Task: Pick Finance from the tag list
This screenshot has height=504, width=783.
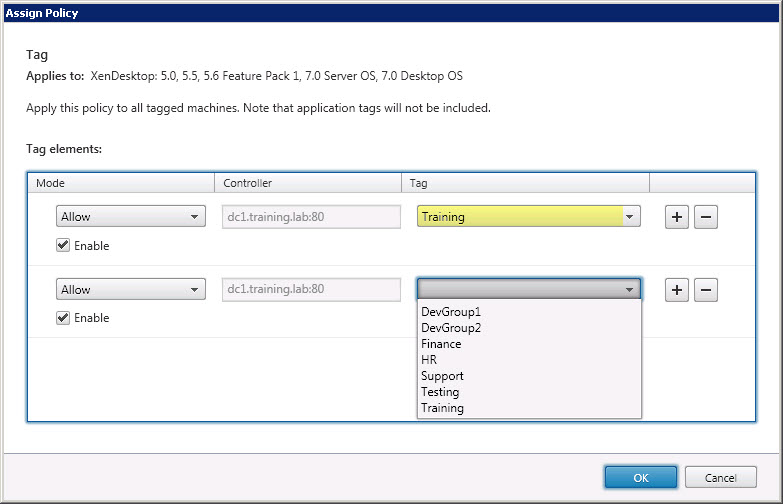Action: coord(441,344)
